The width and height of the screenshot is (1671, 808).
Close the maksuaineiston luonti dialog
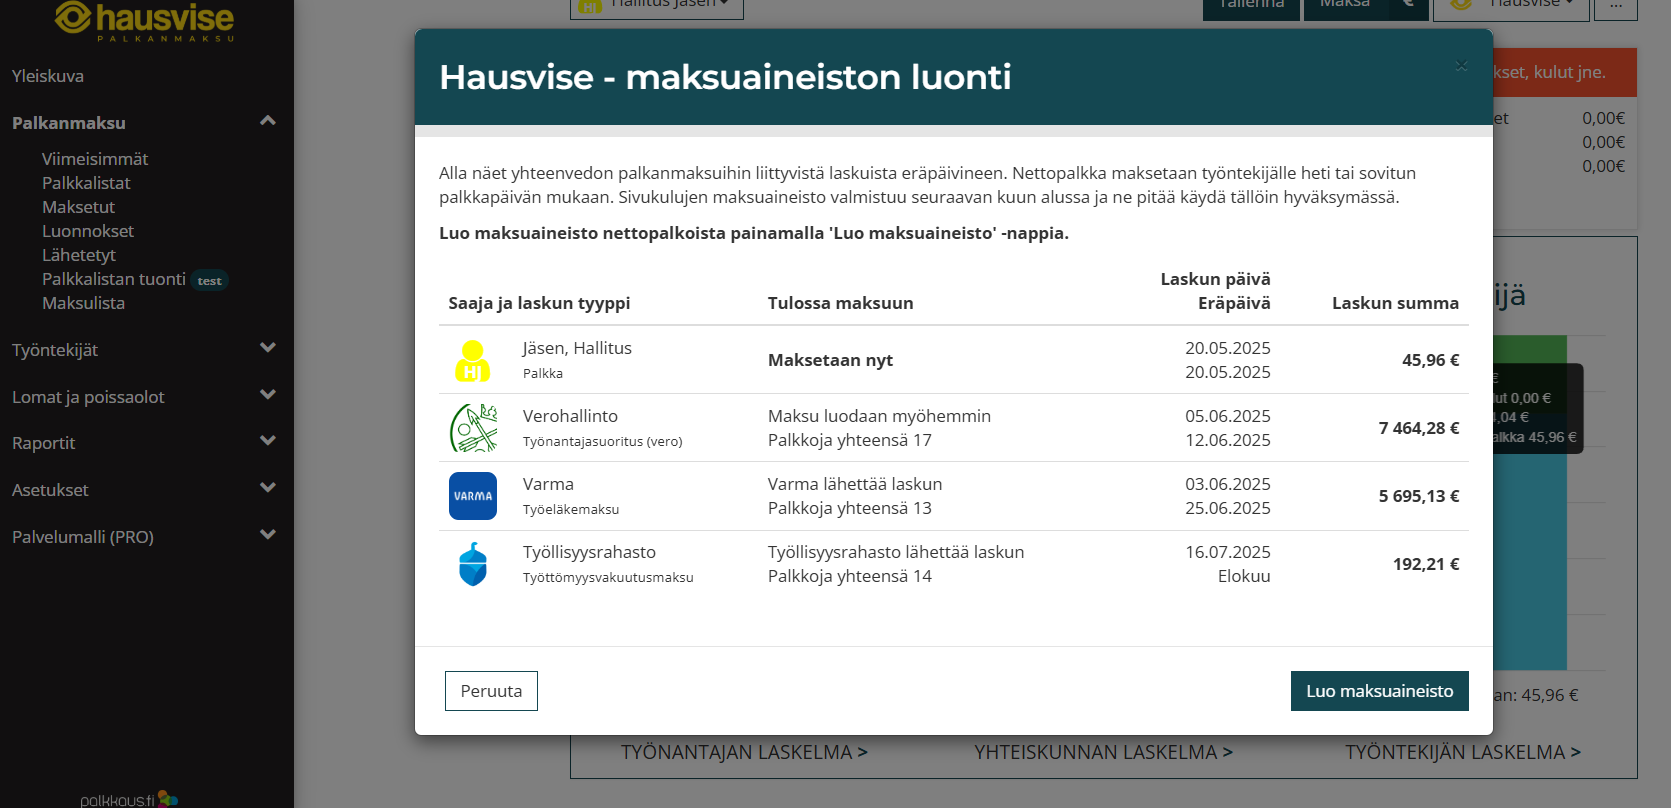[1461, 65]
